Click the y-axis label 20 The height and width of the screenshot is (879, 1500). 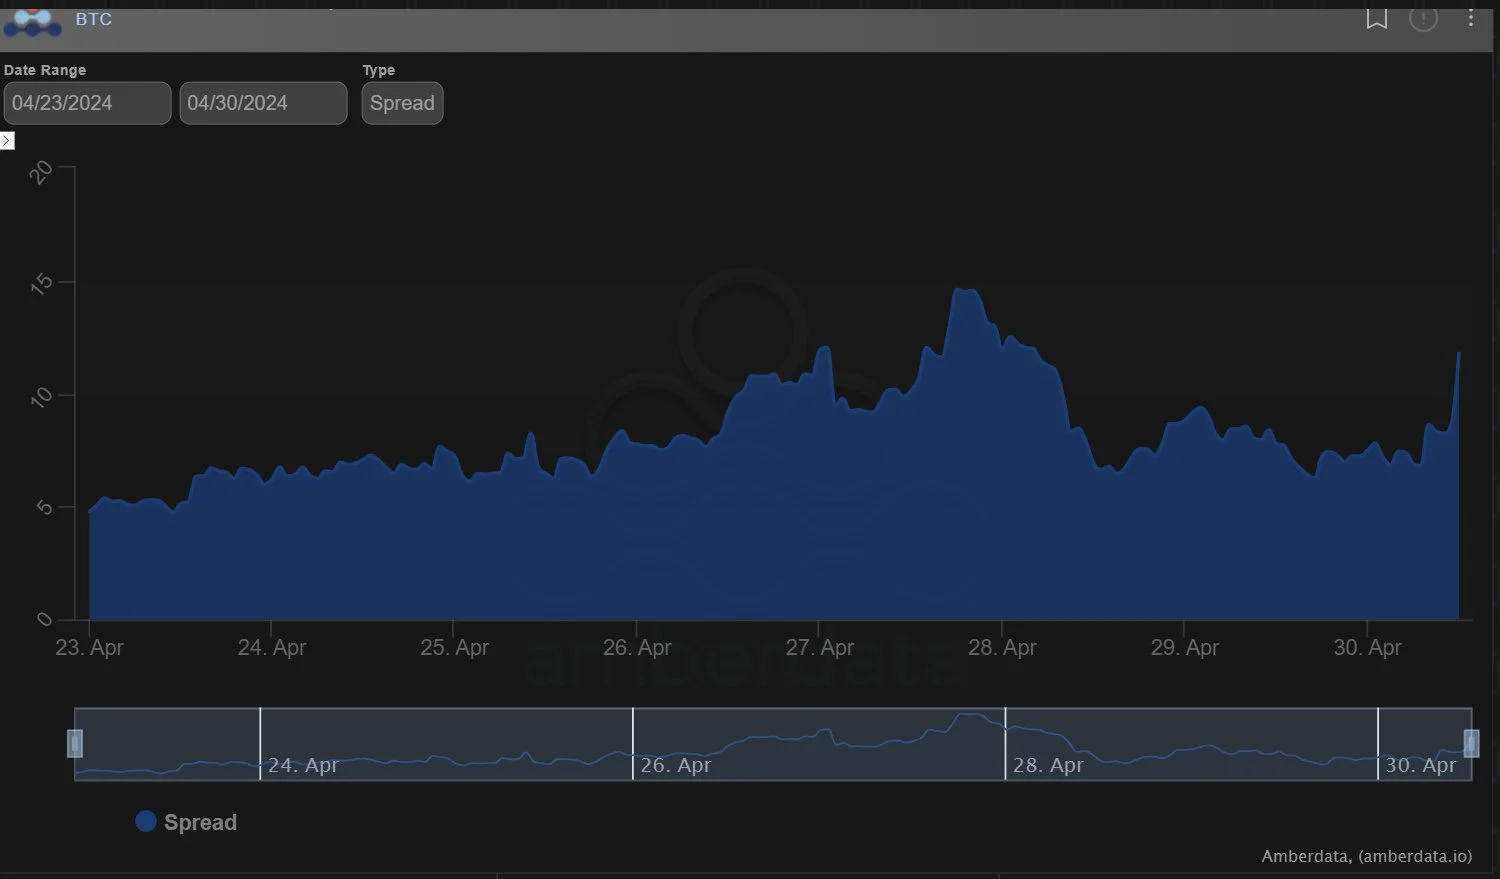click(x=41, y=172)
